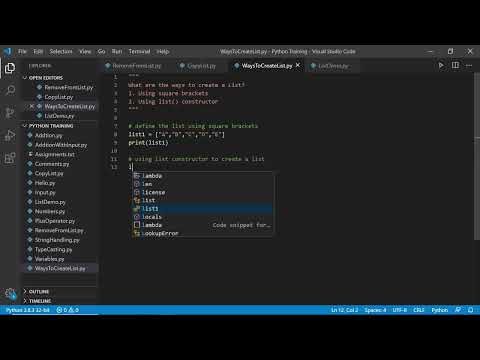Open errors and warnings count in status bar
Screen dimensions: 480x360
click(67, 310)
